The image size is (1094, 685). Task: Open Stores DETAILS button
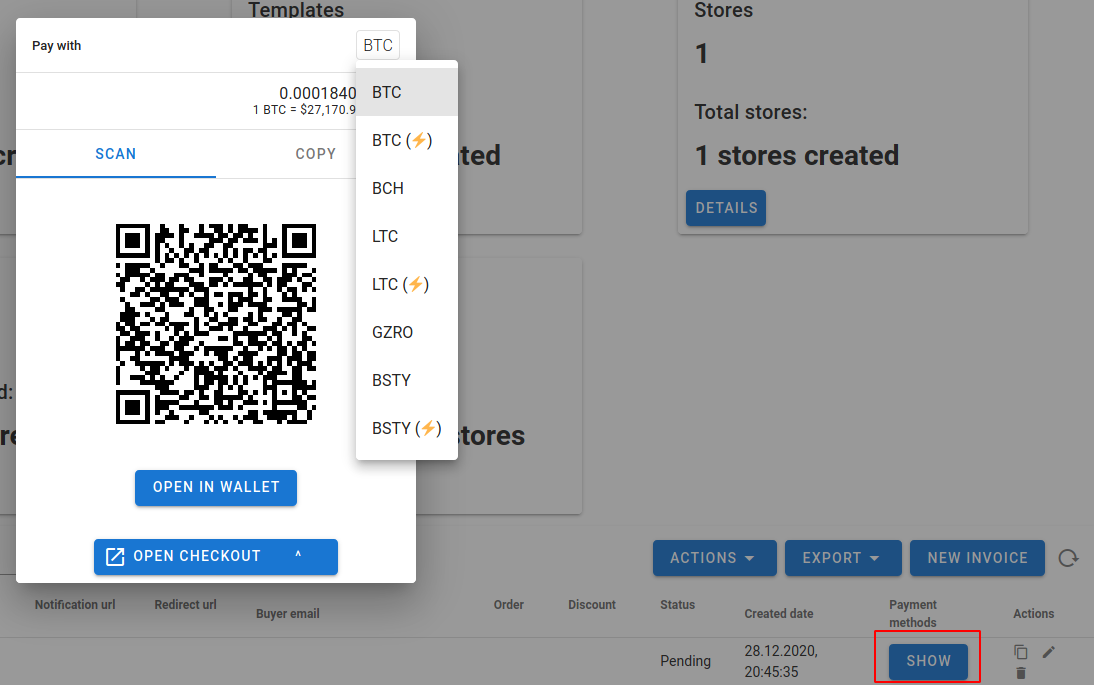click(x=726, y=208)
